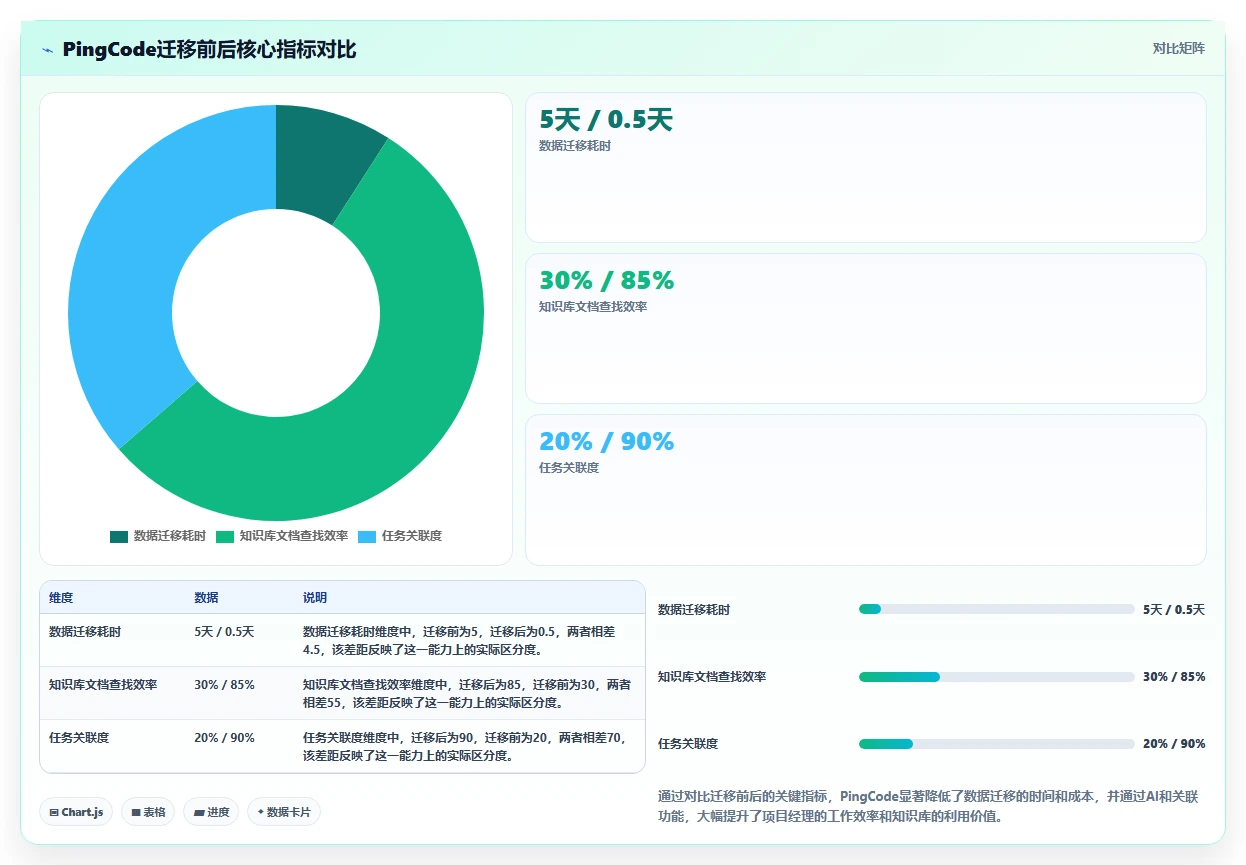The image size is (1246, 865).
Task: Click the lightning icon beside the PingCode title
Action: pyautogui.click(x=48, y=50)
